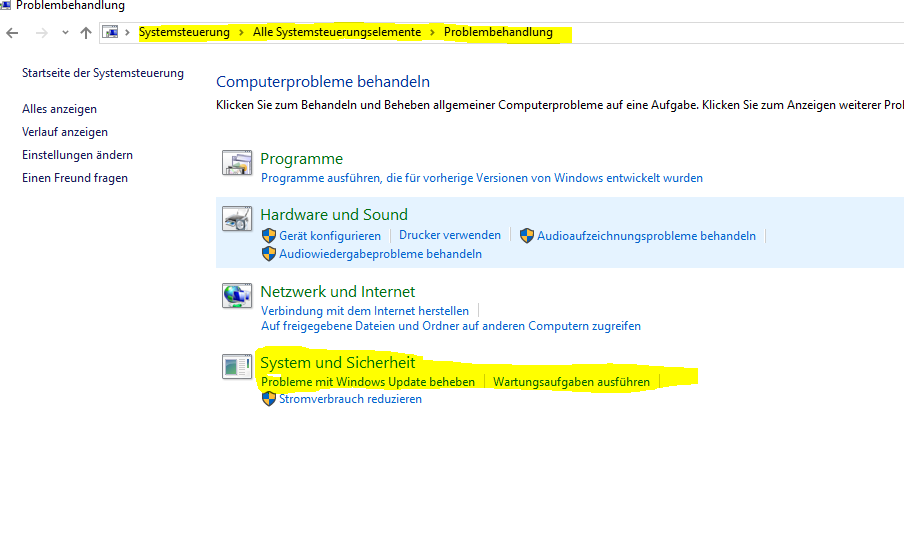Open Stromverbrauch reduzieren troubleshooter
The height and width of the screenshot is (533, 904).
click(x=351, y=399)
